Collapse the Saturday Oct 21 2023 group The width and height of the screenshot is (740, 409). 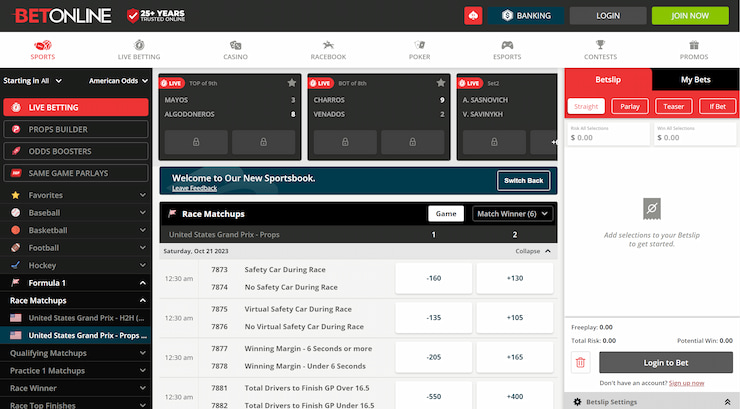coord(533,251)
